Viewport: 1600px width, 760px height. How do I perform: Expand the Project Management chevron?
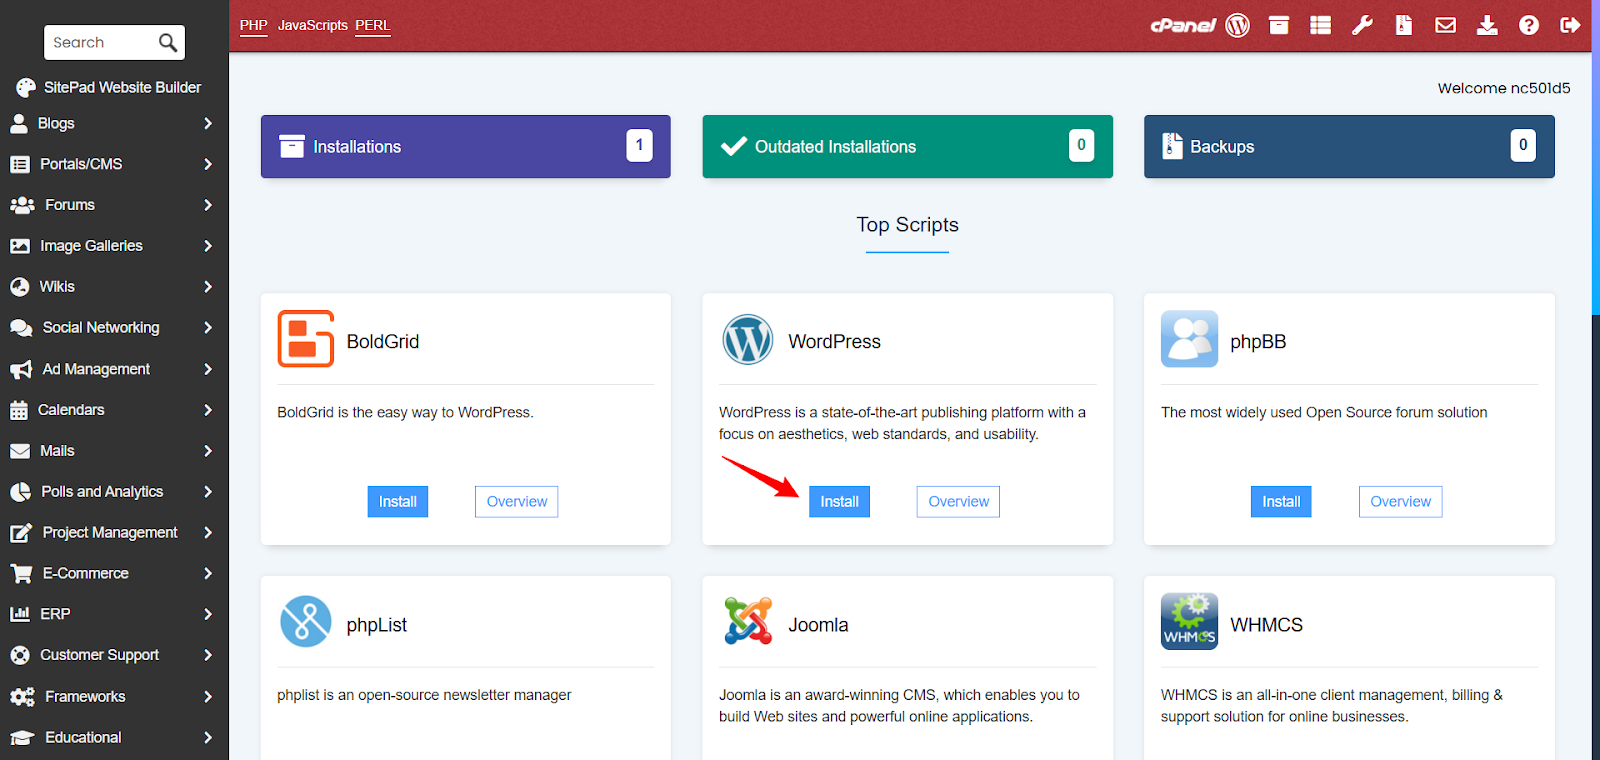208,533
